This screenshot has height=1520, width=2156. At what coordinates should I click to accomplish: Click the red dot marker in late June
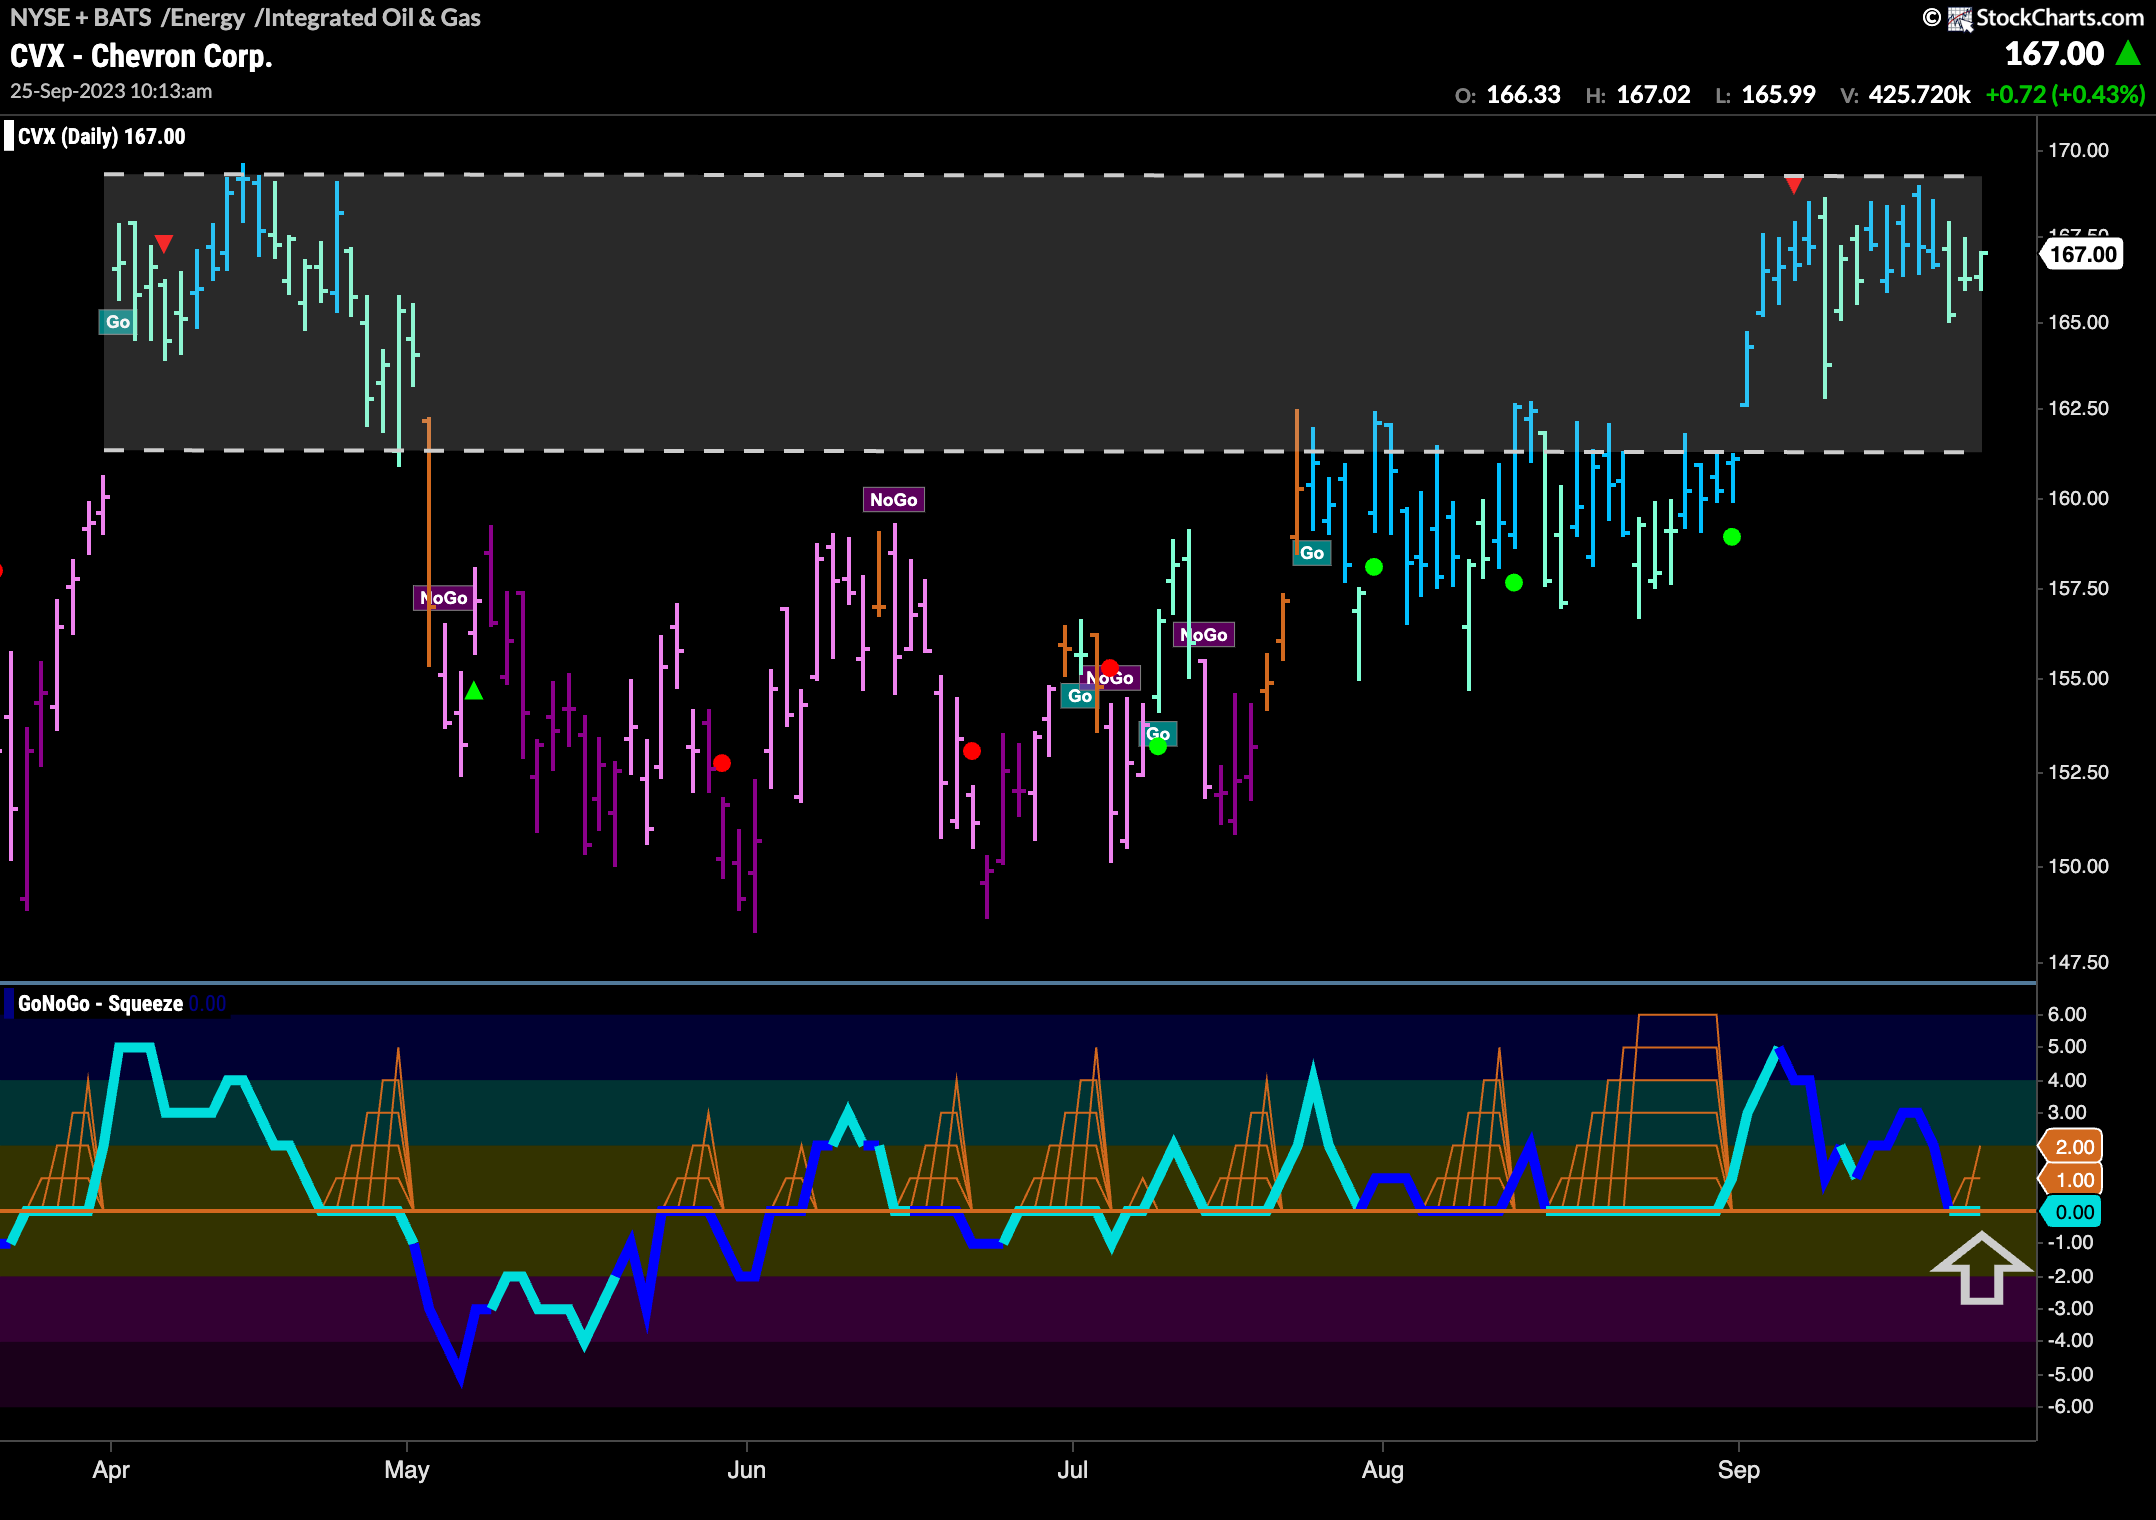click(x=972, y=751)
